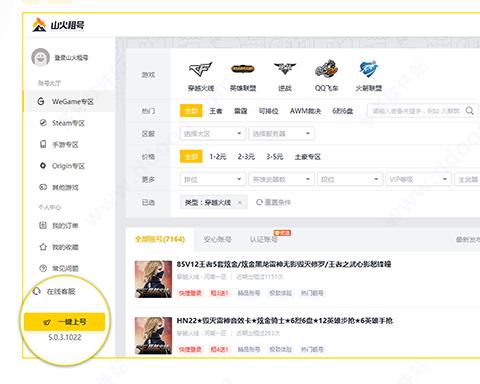Switch to the 全部账号(7164) tab
The width and height of the screenshot is (480, 384).
pos(160,239)
